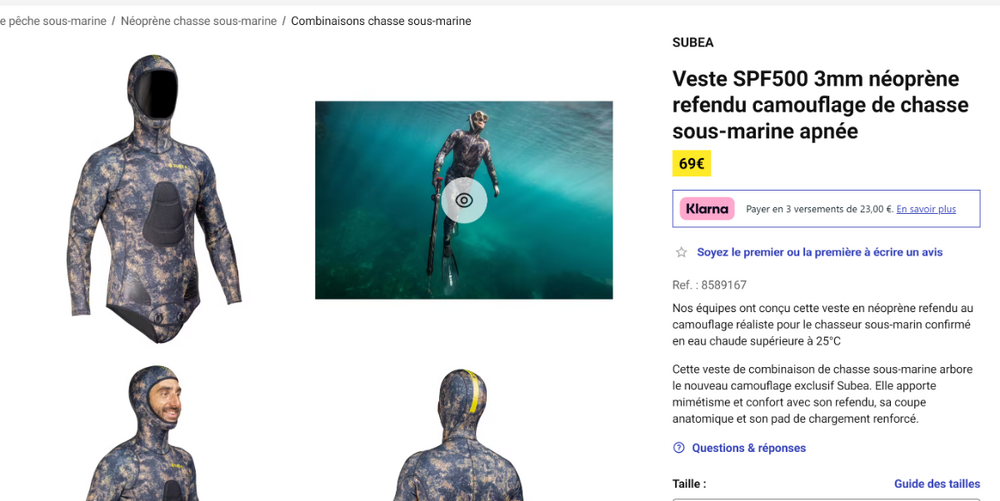Open the Guide des tailles link
1000x501 pixels.
pyautogui.click(x=937, y=484)
